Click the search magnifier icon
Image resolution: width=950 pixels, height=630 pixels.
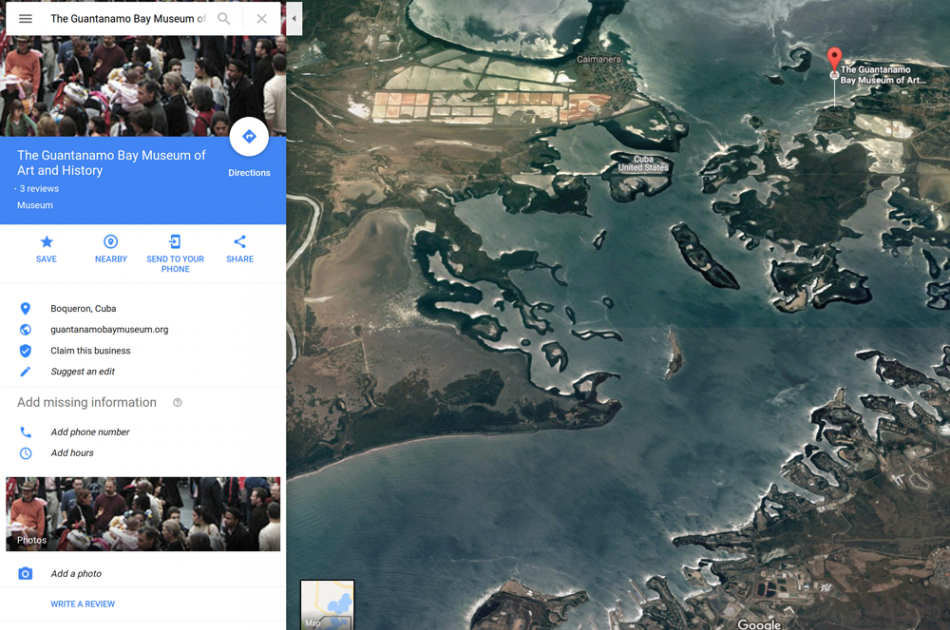(224, 19)
